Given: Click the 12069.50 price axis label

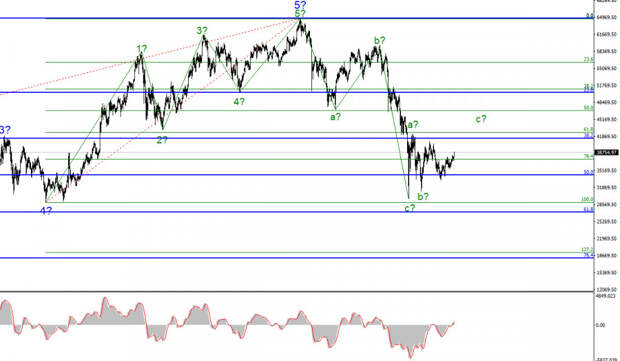Looking at the screenshot, I should coord(607,289).
